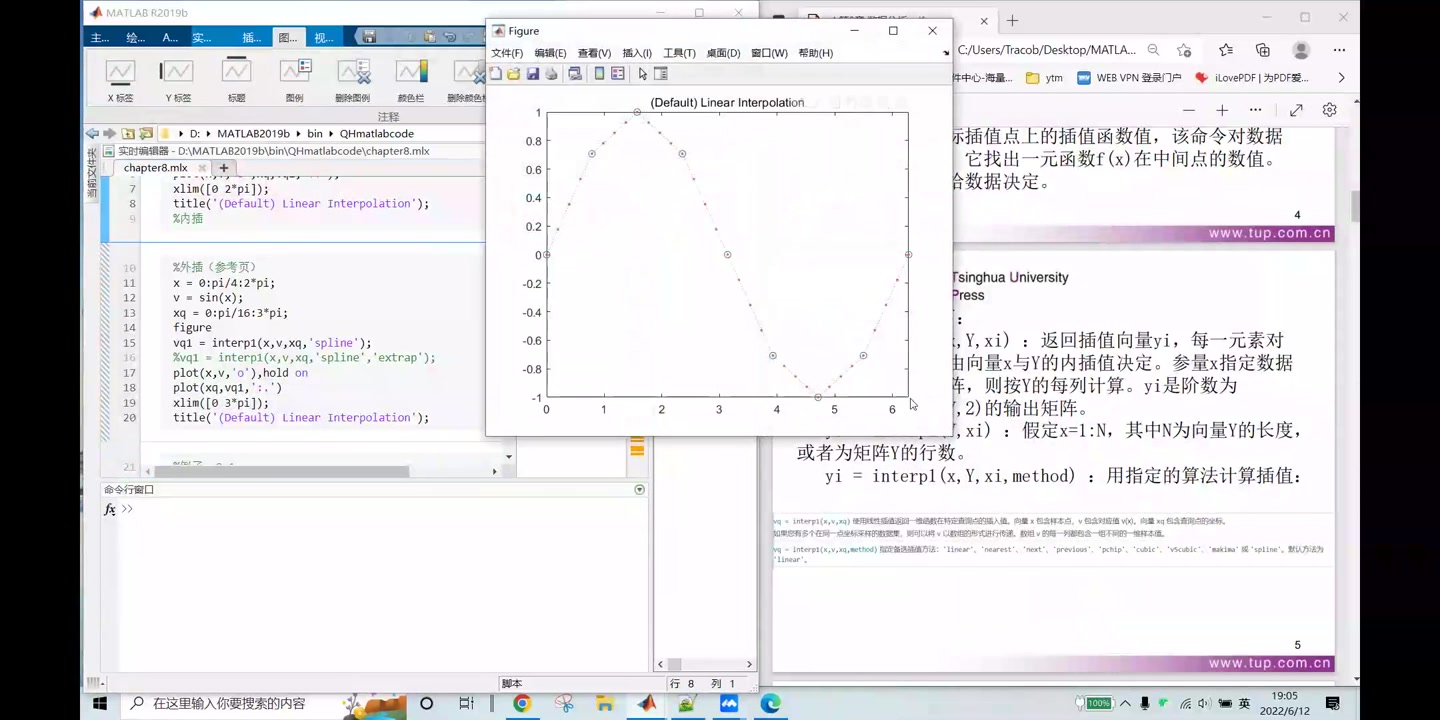Zoom in the PDF with plus button
The width and height of the screenshot is (1440, 720).
[x=1222, y=110]
